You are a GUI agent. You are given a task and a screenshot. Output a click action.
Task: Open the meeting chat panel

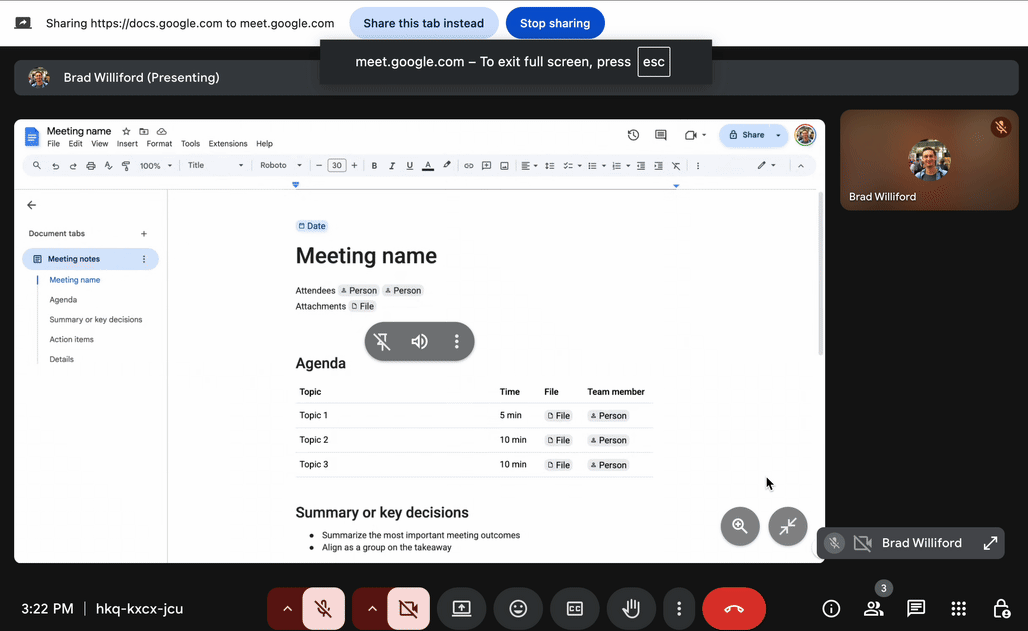(915, 608)
